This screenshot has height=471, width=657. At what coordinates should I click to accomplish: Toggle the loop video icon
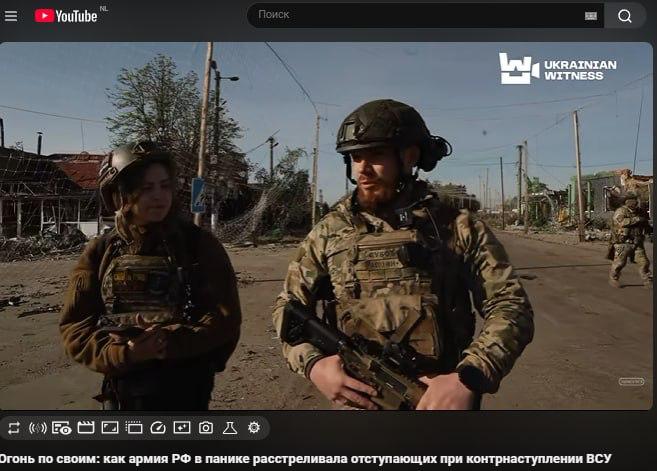point(14,428)
